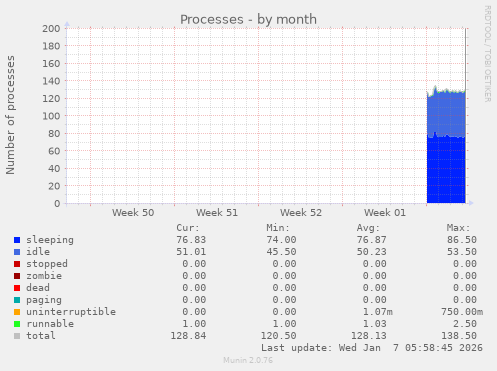Click idle average value 50.23
The width and height of the screenshot is (497, 371).
(x=371, y=252)
